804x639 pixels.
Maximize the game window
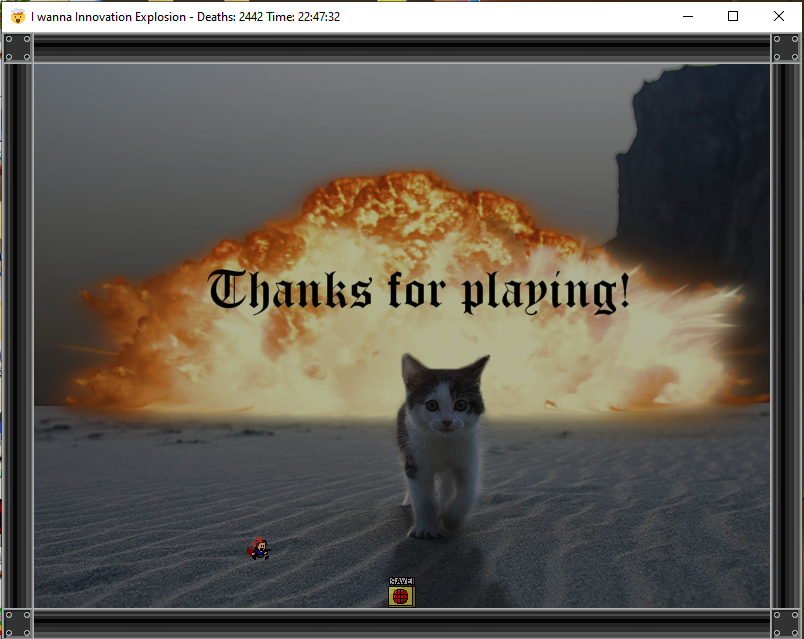tap(733, 16)
